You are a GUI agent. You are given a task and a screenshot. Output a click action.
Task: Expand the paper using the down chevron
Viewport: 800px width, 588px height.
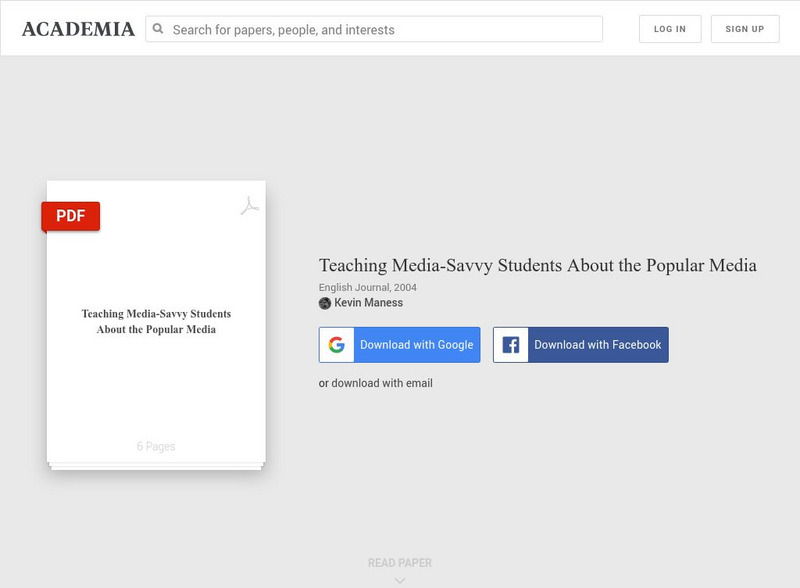400,580
